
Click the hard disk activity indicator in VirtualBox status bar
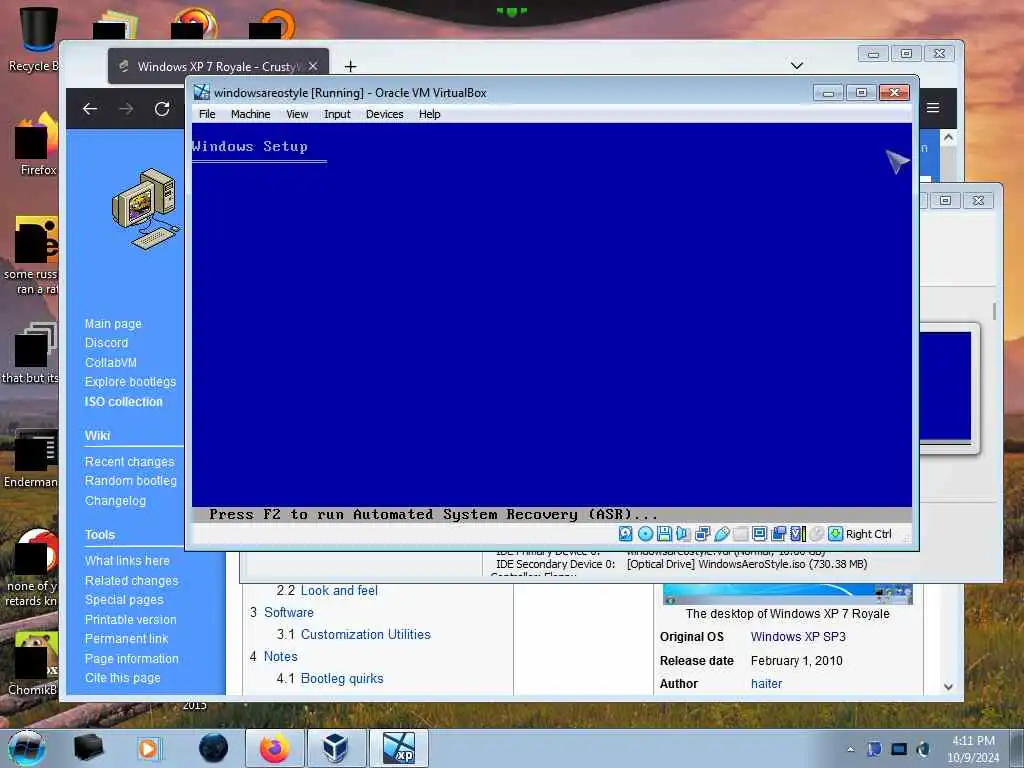(x=626, y=534)
